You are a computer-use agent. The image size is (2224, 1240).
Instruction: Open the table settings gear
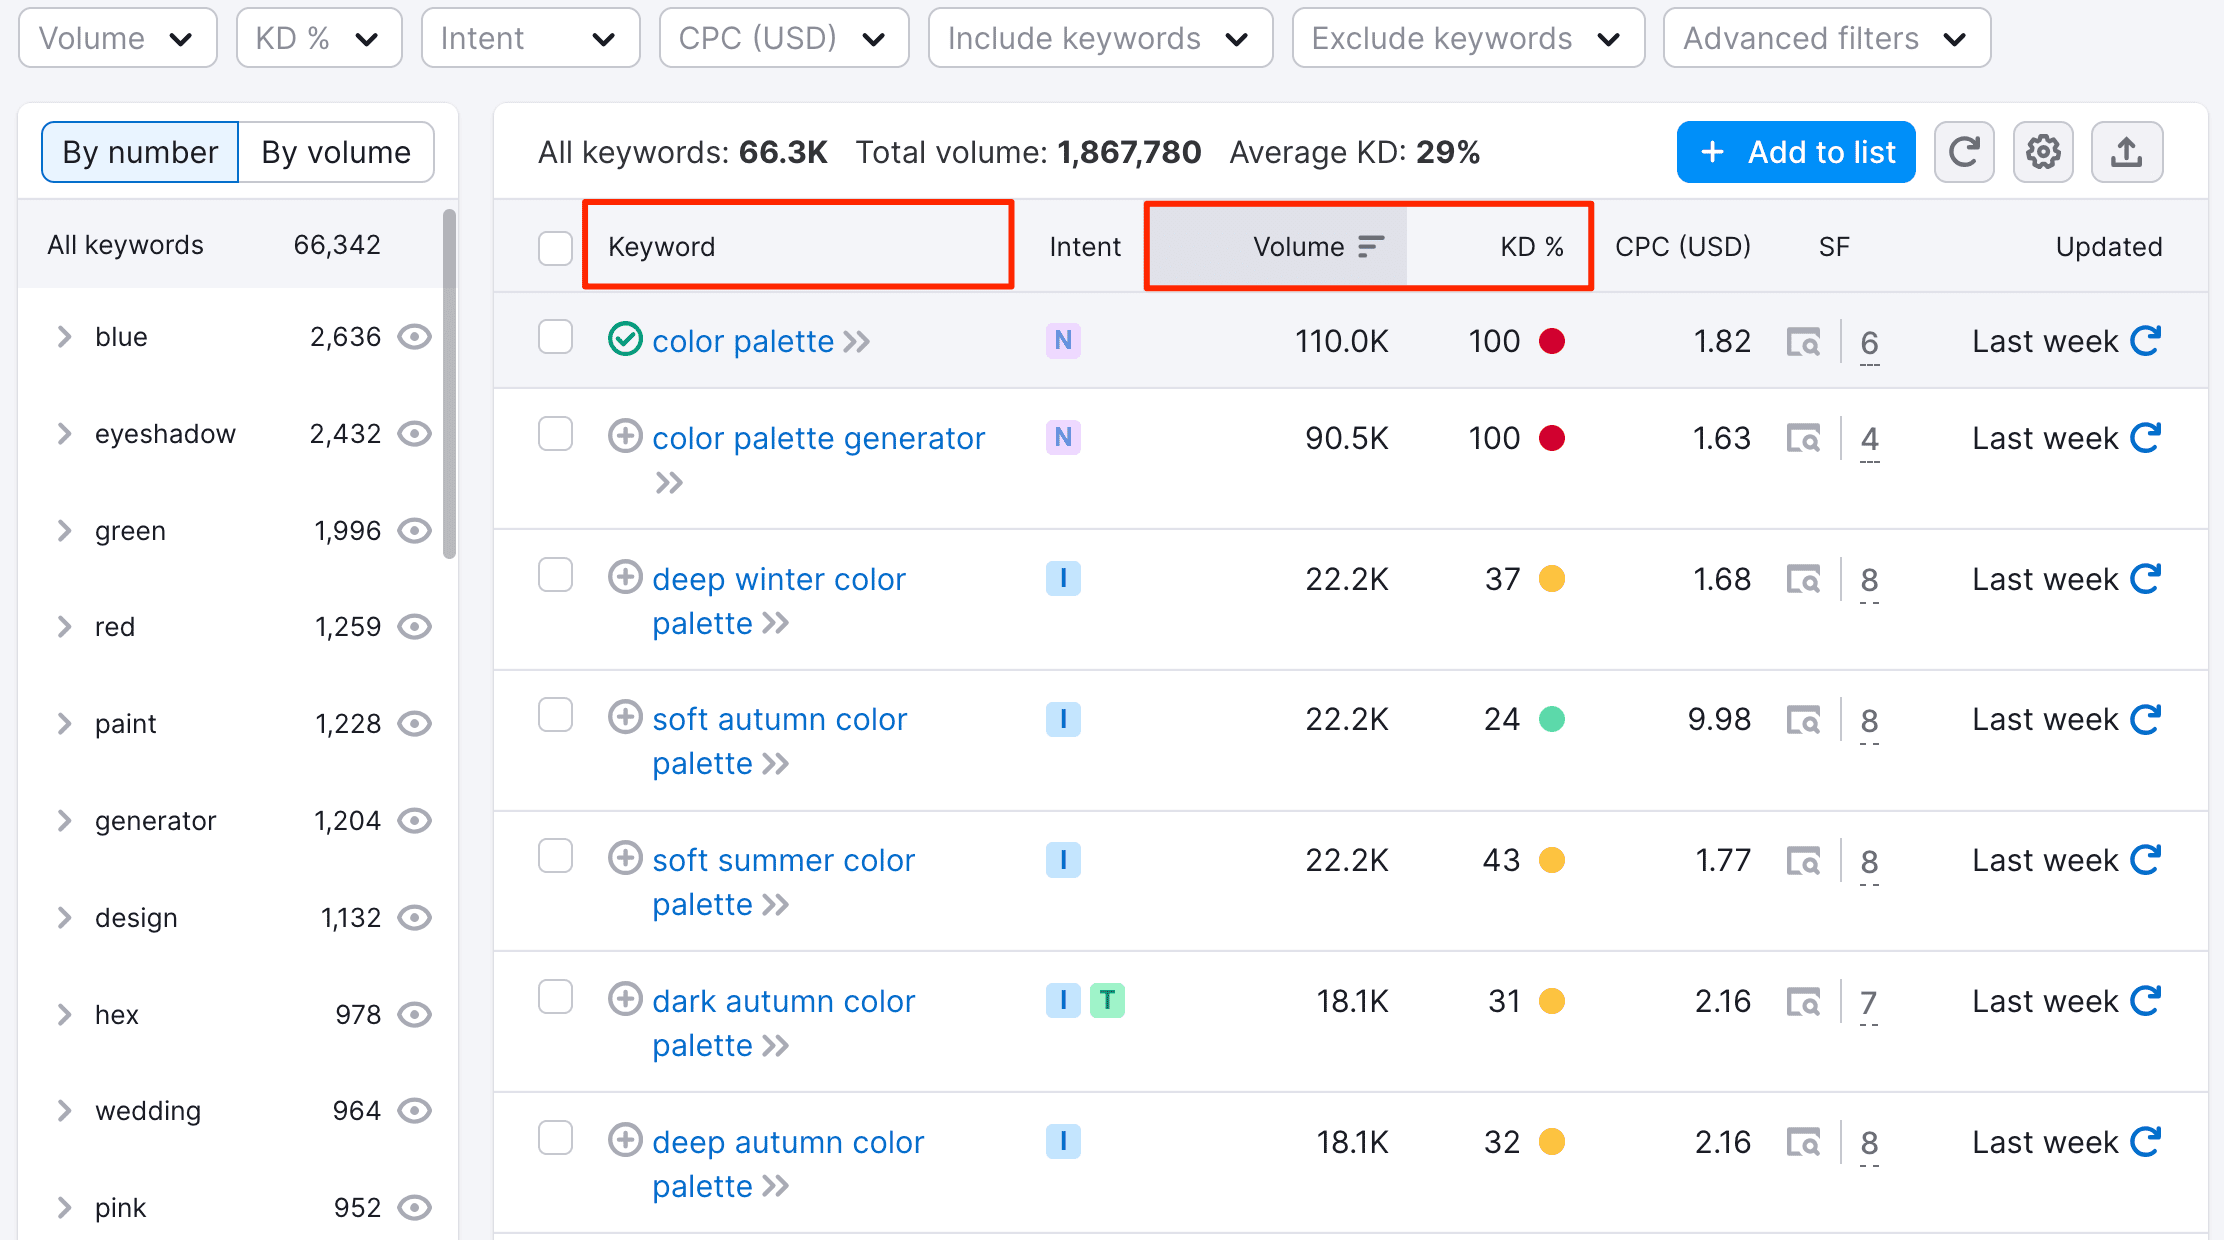point(2043,152)
